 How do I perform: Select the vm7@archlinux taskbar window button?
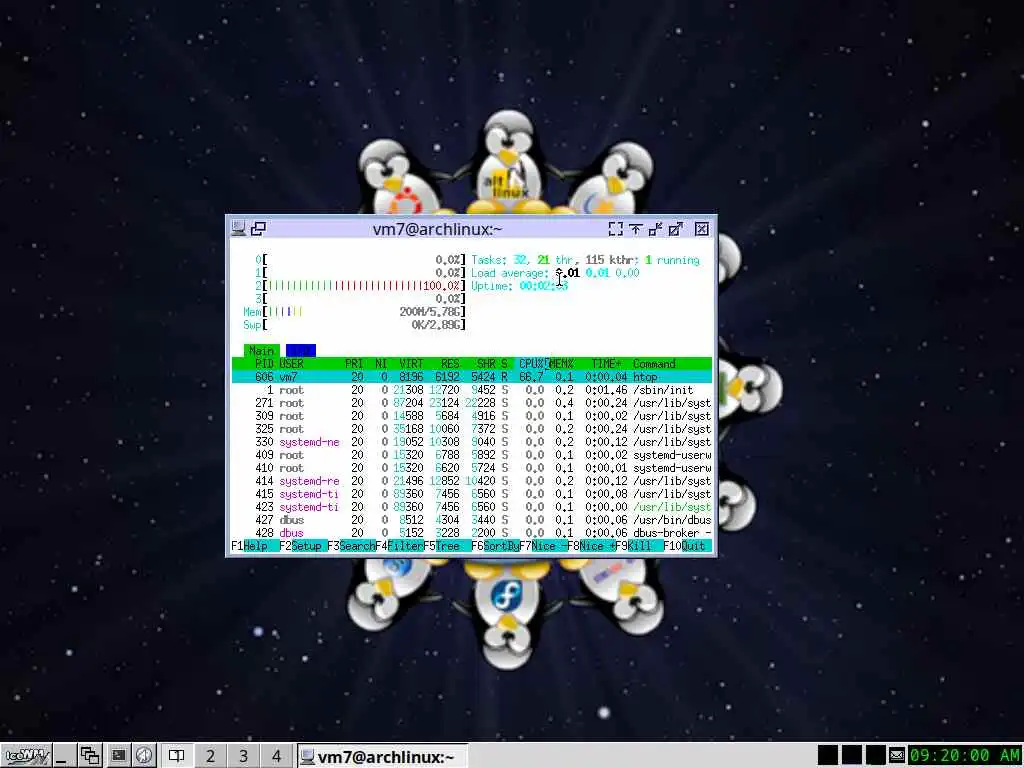point(383,756)
